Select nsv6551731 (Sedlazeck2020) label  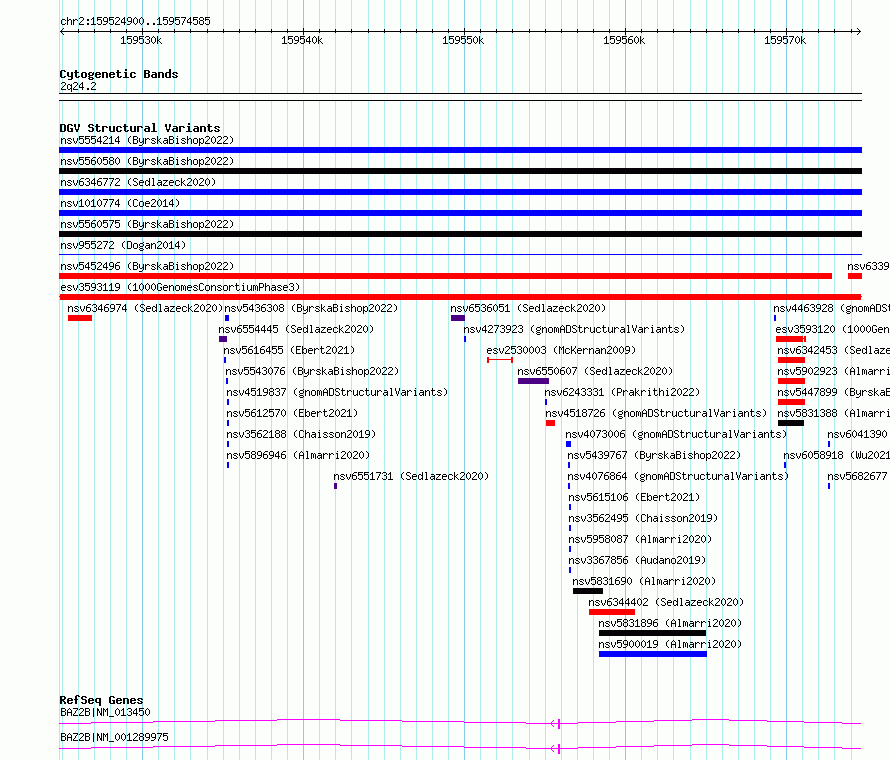pyautogui.click(x=411, y=476)
